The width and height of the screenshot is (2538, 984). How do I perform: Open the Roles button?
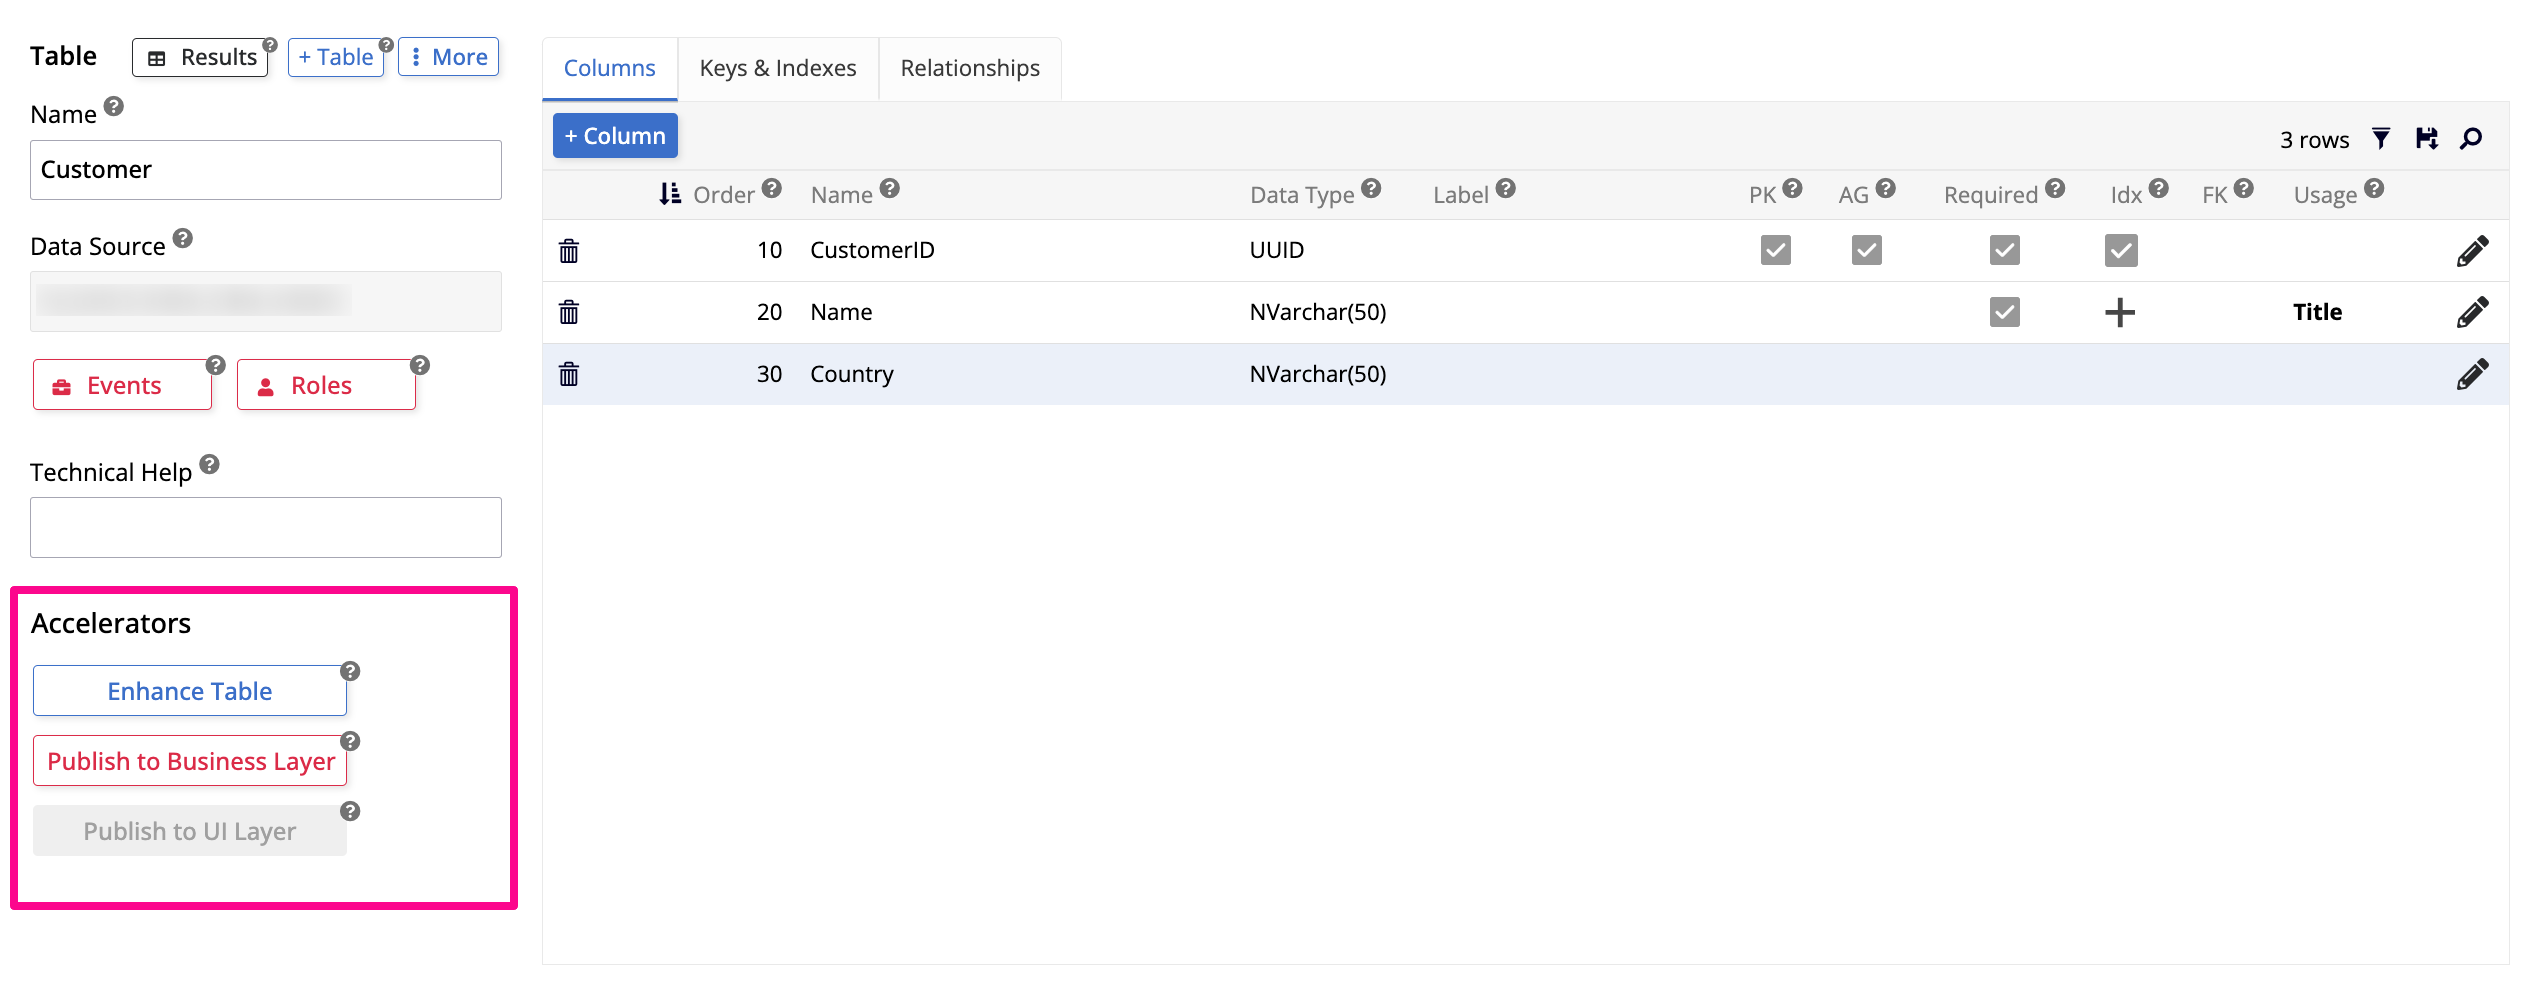[326, 385]
